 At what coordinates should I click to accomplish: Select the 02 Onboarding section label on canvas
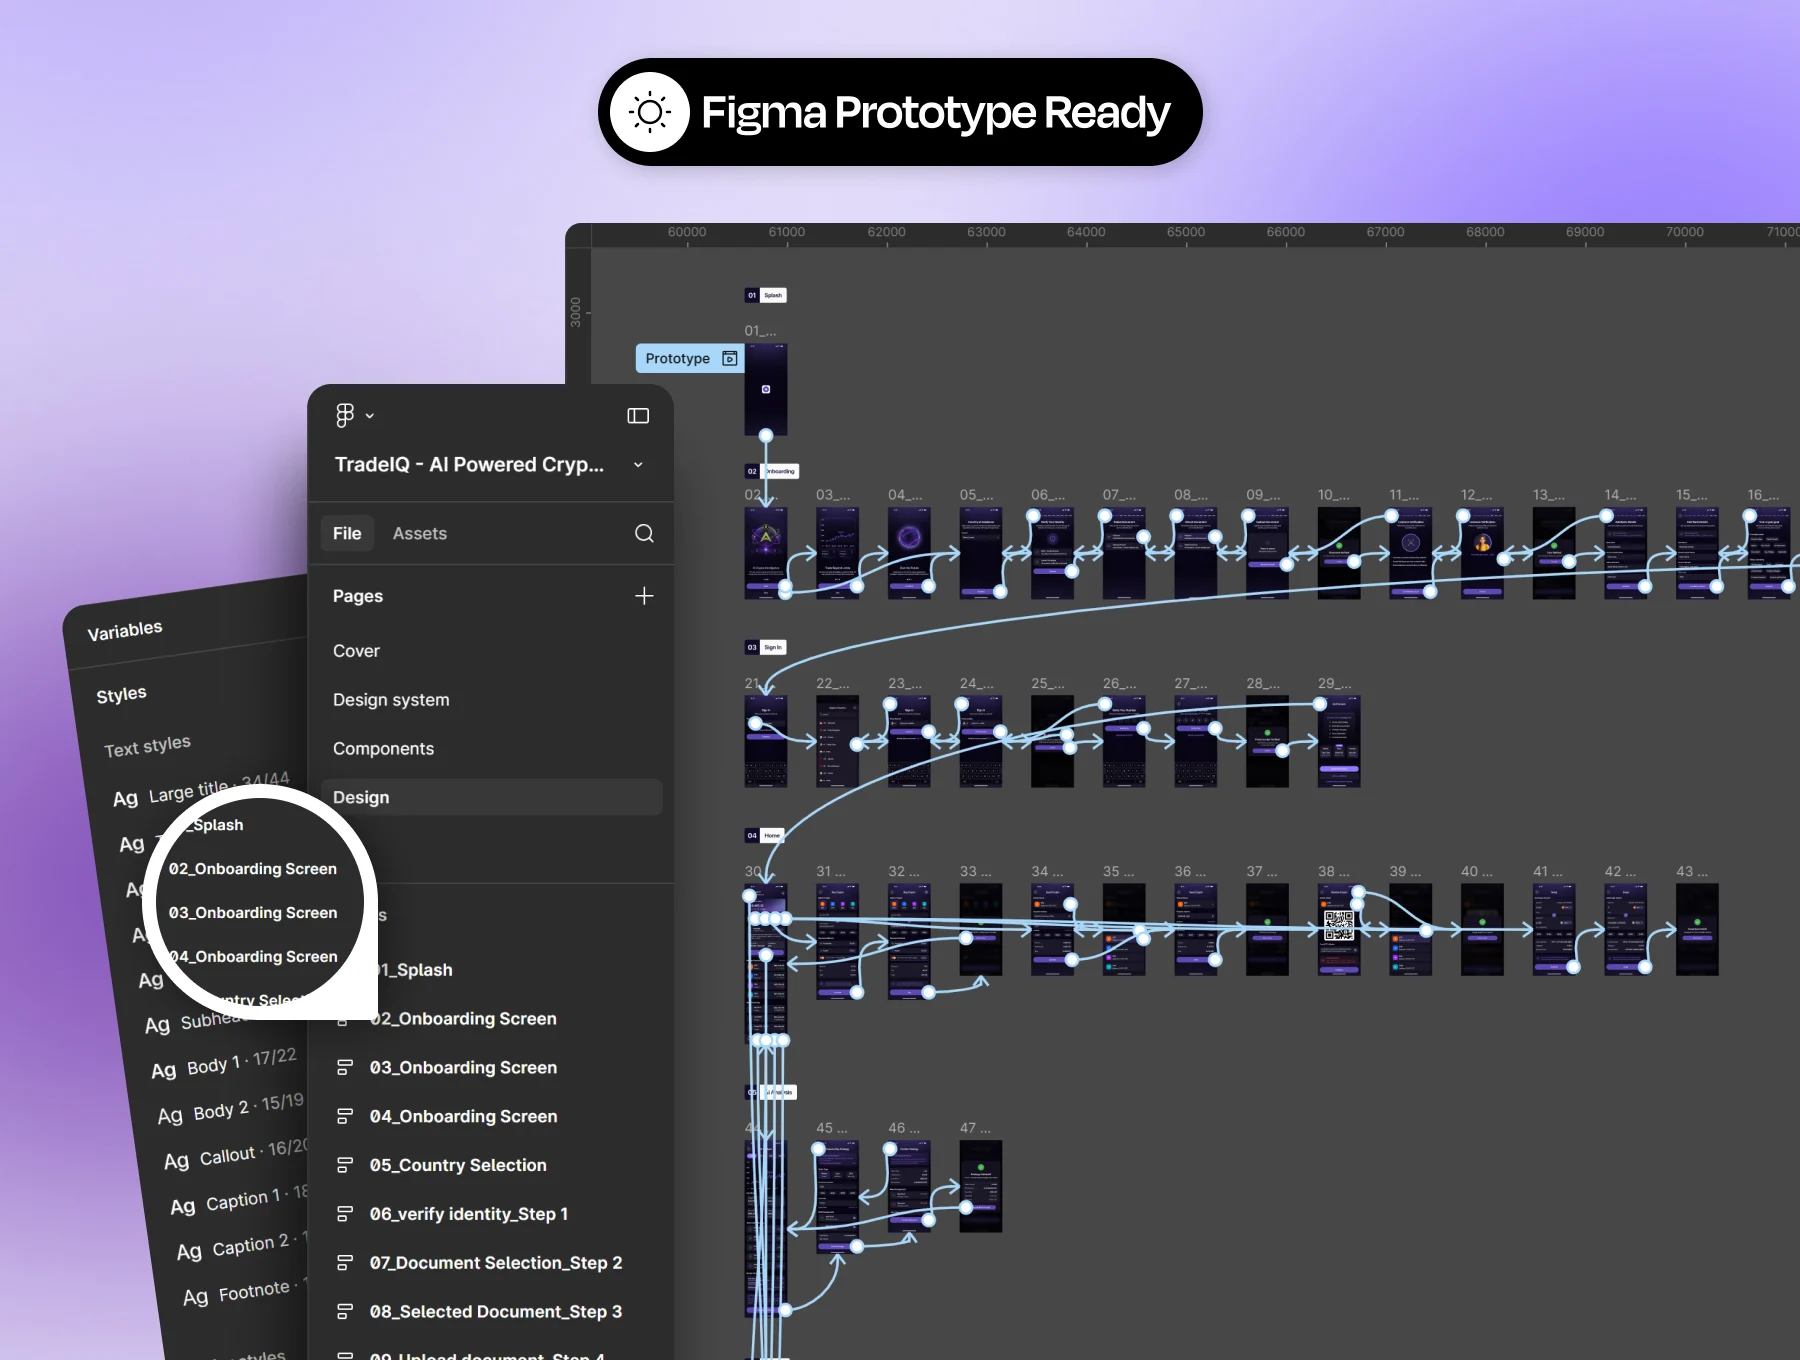[x=772, y=471]
